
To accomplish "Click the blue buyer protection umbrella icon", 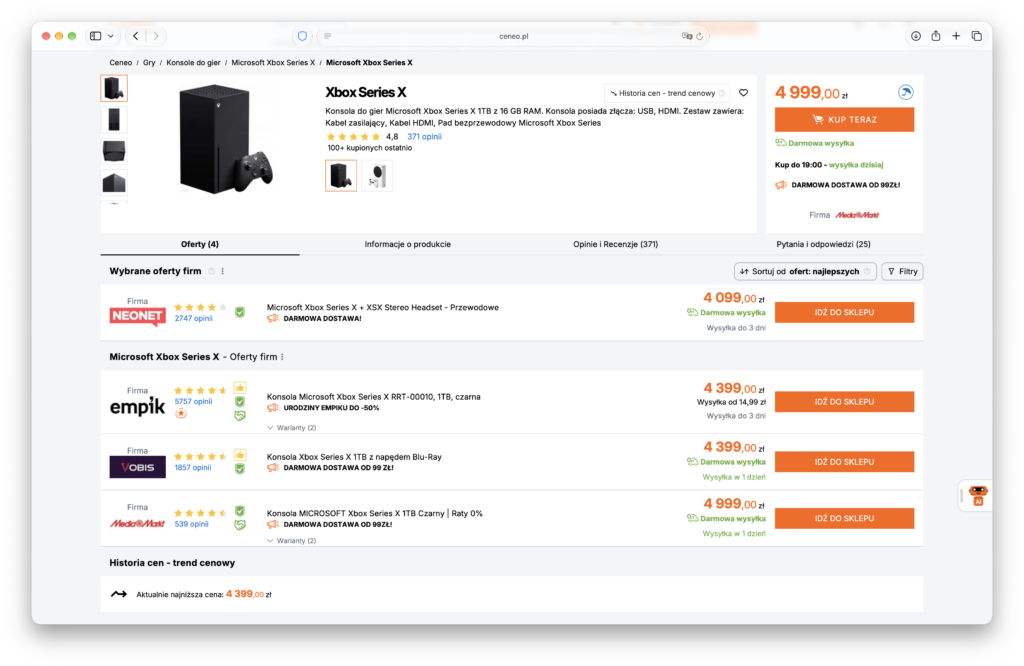I will (x=905, y=92).
